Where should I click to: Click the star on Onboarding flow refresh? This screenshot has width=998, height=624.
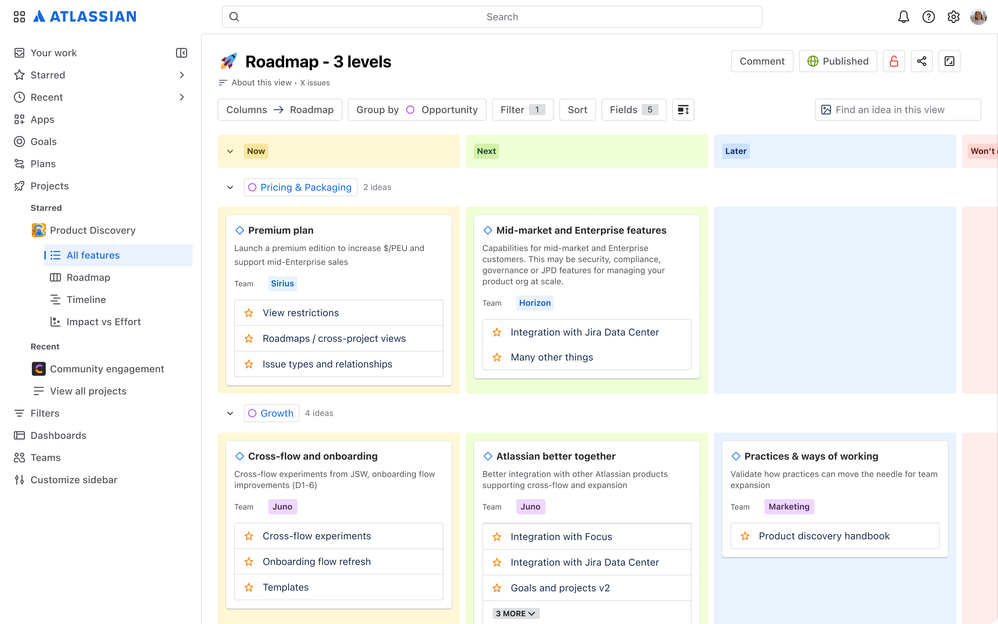(249, 562)
